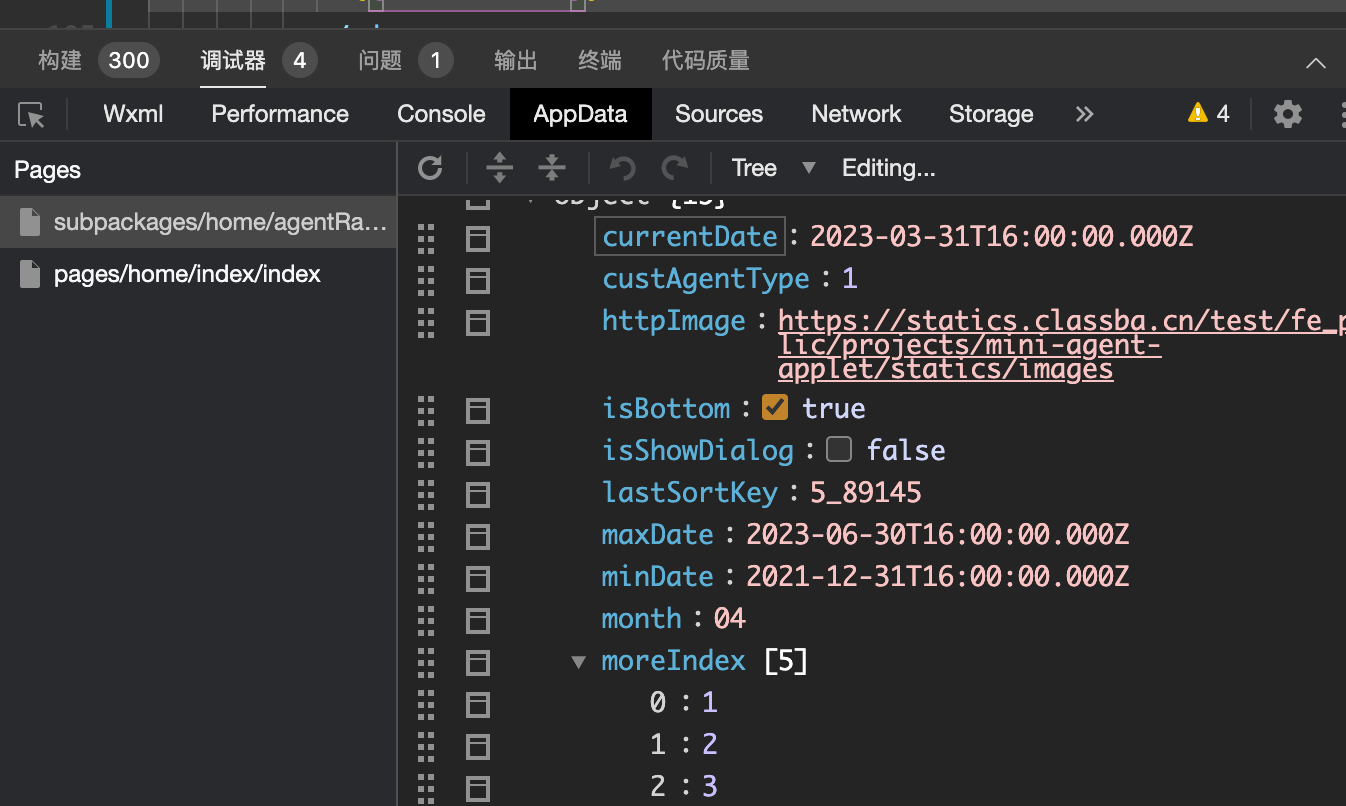Click the yellow warning triangle icon
The width and height of the screenshot is (1346, 806).
tap(1197, 113)
